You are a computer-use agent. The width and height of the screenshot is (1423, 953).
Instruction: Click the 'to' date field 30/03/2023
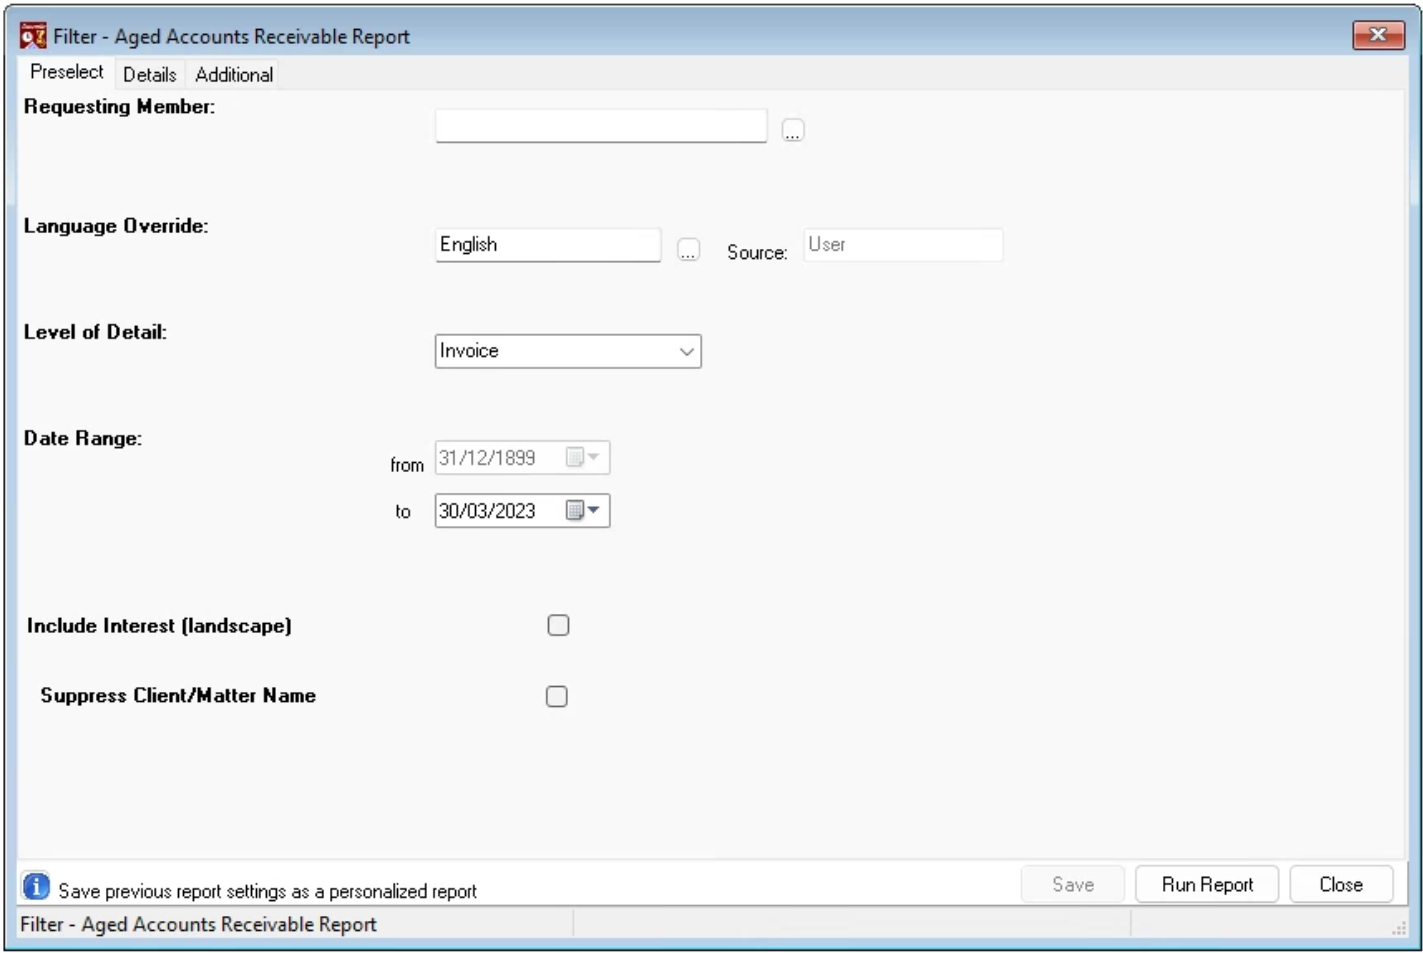click(522, 510)
